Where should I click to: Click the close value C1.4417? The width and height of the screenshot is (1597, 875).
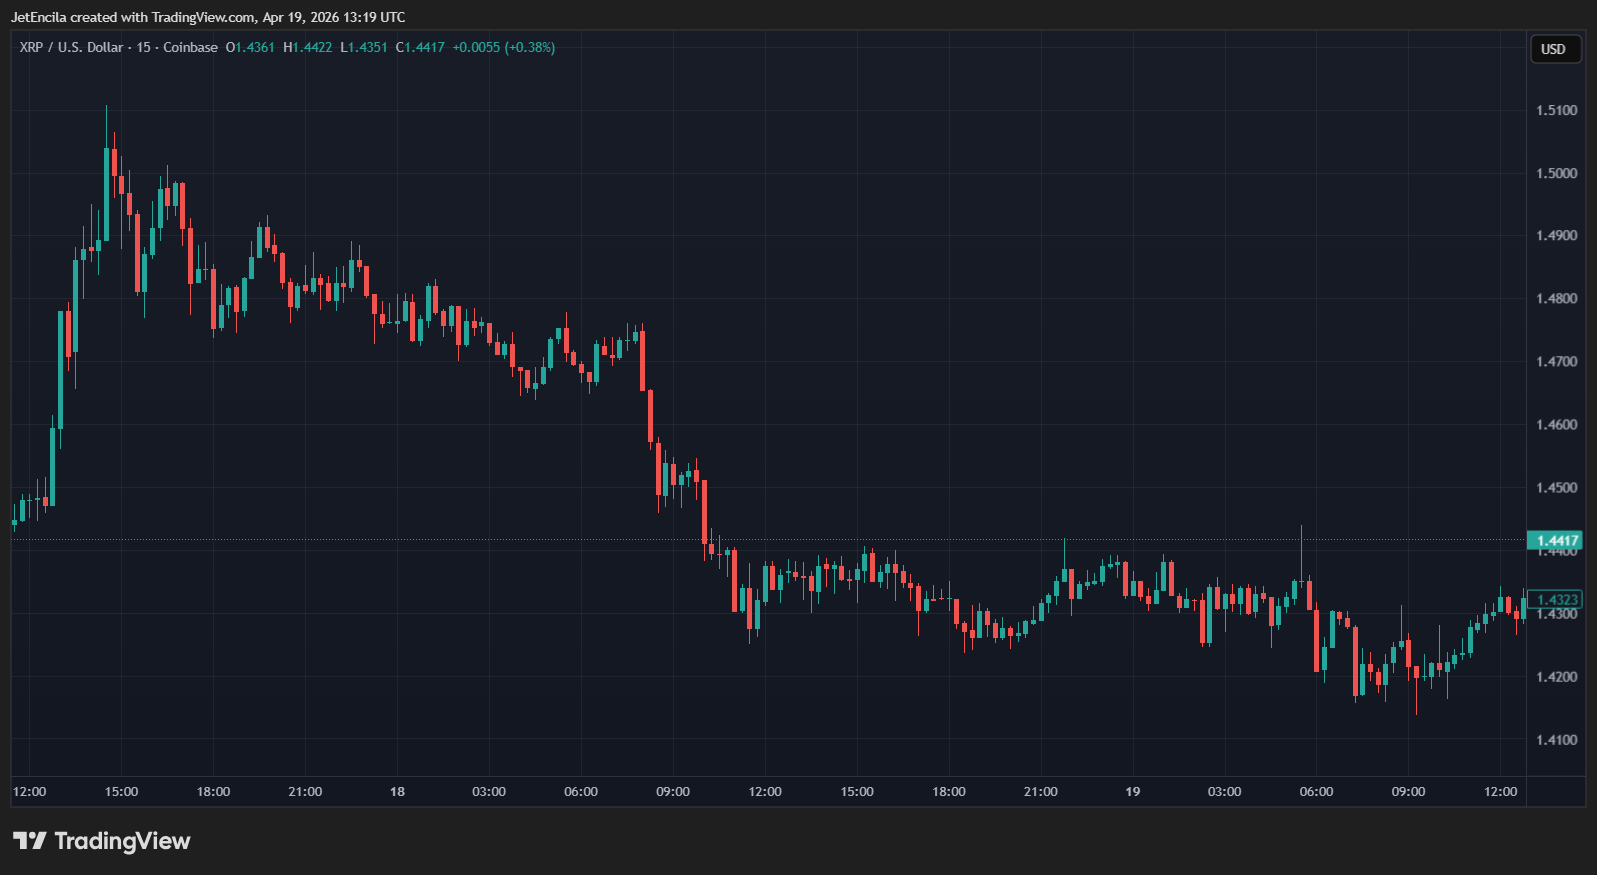[x=420, y=47]
